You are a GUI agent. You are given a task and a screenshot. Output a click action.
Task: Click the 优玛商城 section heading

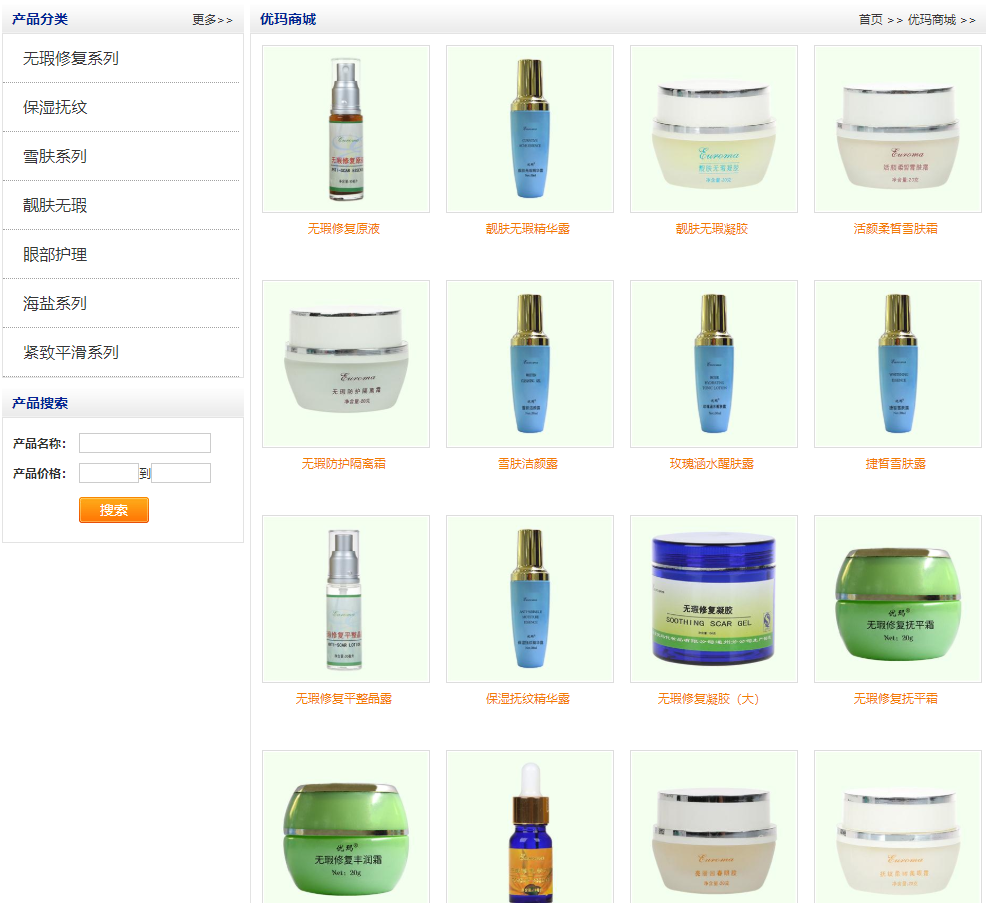pos(288,19)
